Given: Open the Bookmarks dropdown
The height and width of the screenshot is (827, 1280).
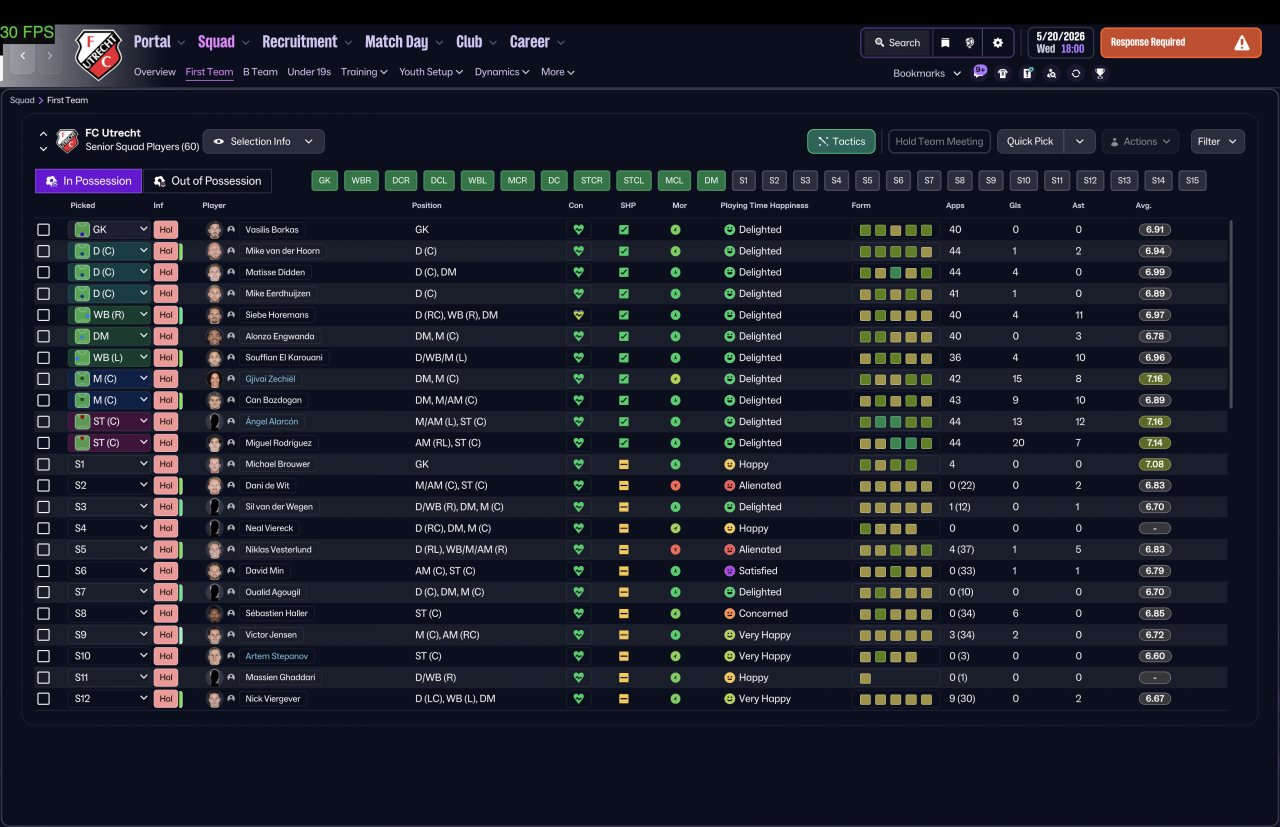Looking at the screenshot, I should [x=927, y=73].
